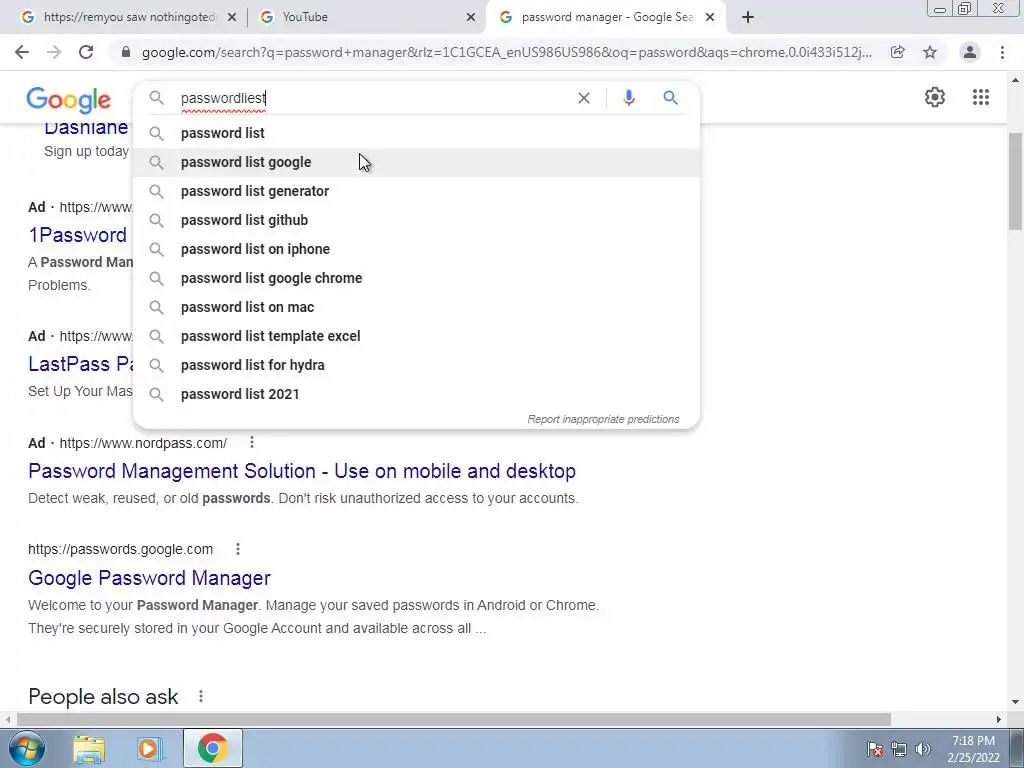The image size is (1024, 768).
Task: Click the vertical scrollbar thumb
Action: point(1015,181)
